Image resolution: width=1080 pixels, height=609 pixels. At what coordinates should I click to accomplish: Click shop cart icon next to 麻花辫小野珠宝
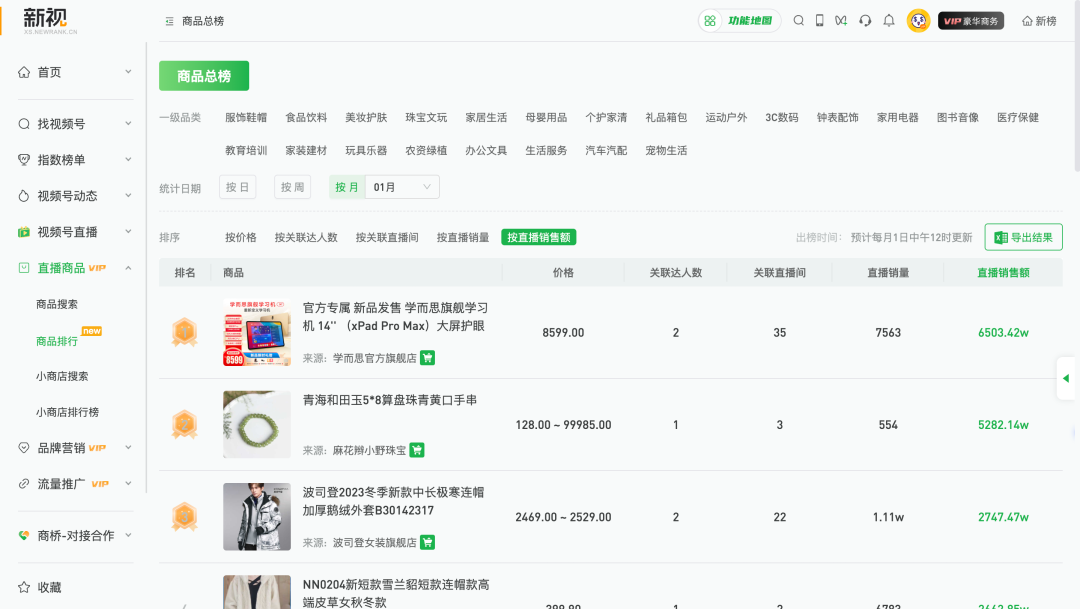417,450
